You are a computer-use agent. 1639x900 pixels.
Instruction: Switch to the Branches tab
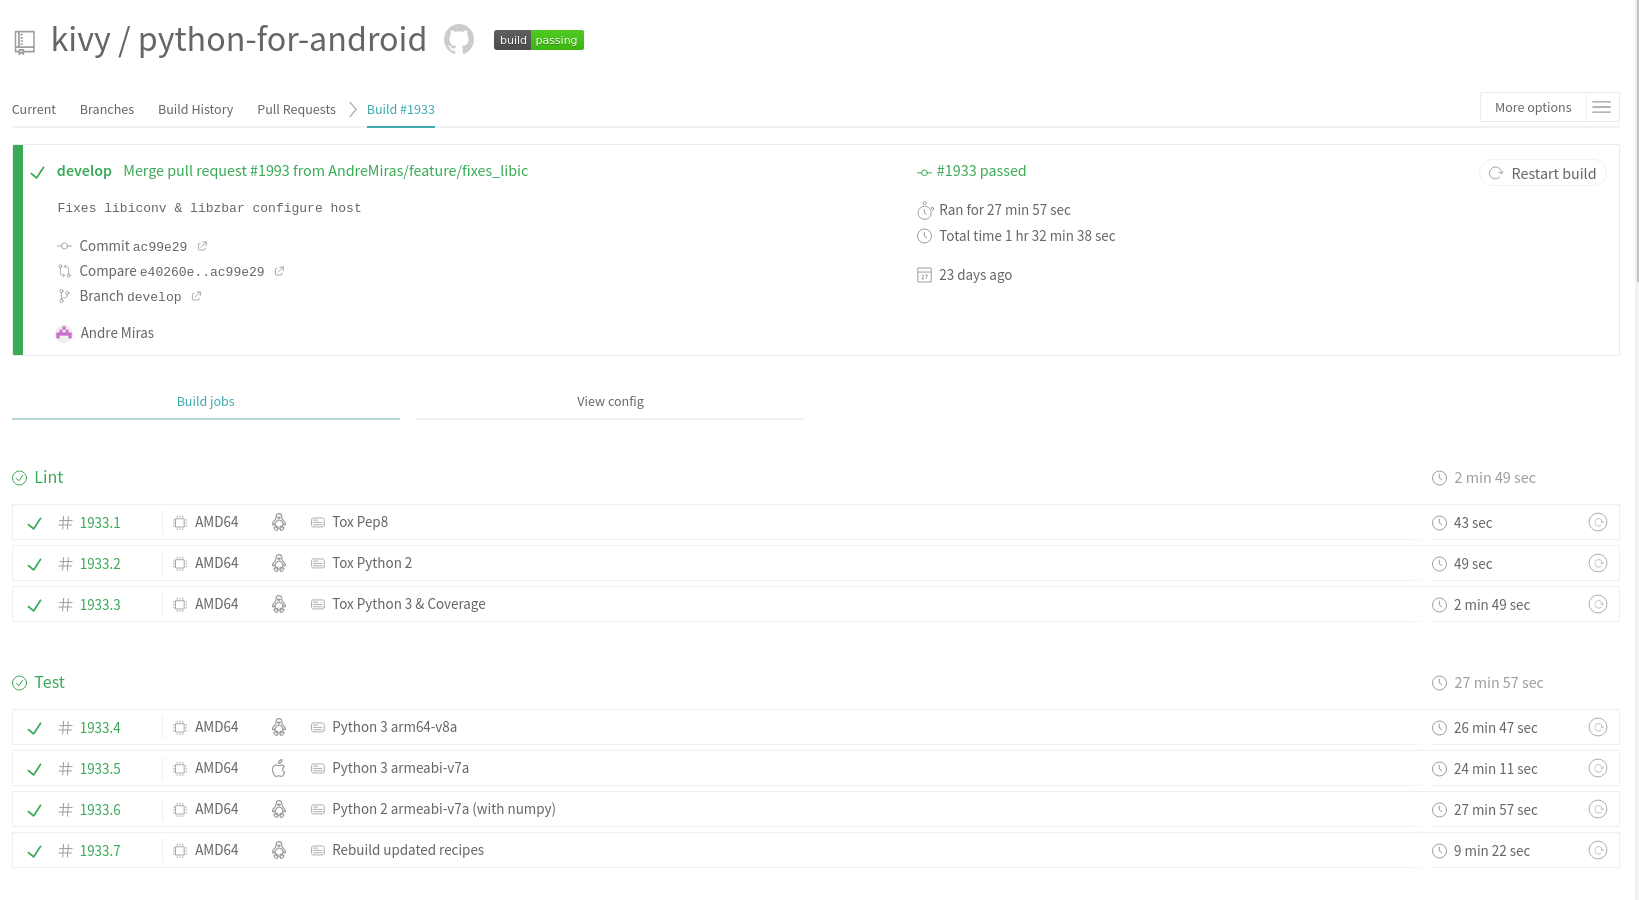point(107,109)
